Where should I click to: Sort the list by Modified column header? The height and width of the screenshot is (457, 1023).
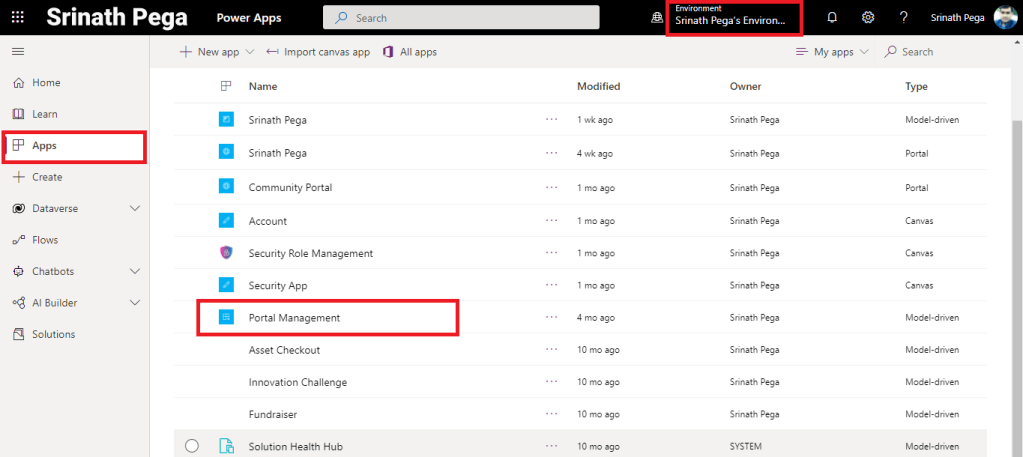point(598,87)
